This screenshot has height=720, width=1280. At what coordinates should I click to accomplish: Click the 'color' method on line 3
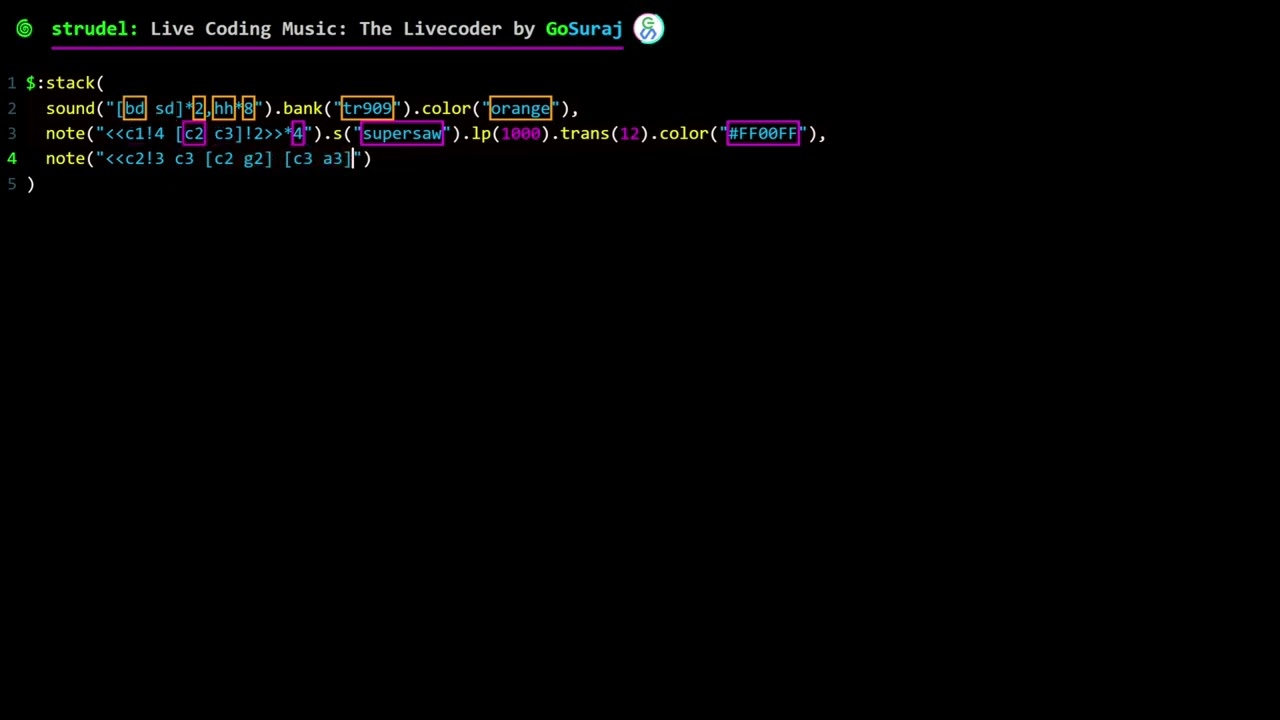683,133
